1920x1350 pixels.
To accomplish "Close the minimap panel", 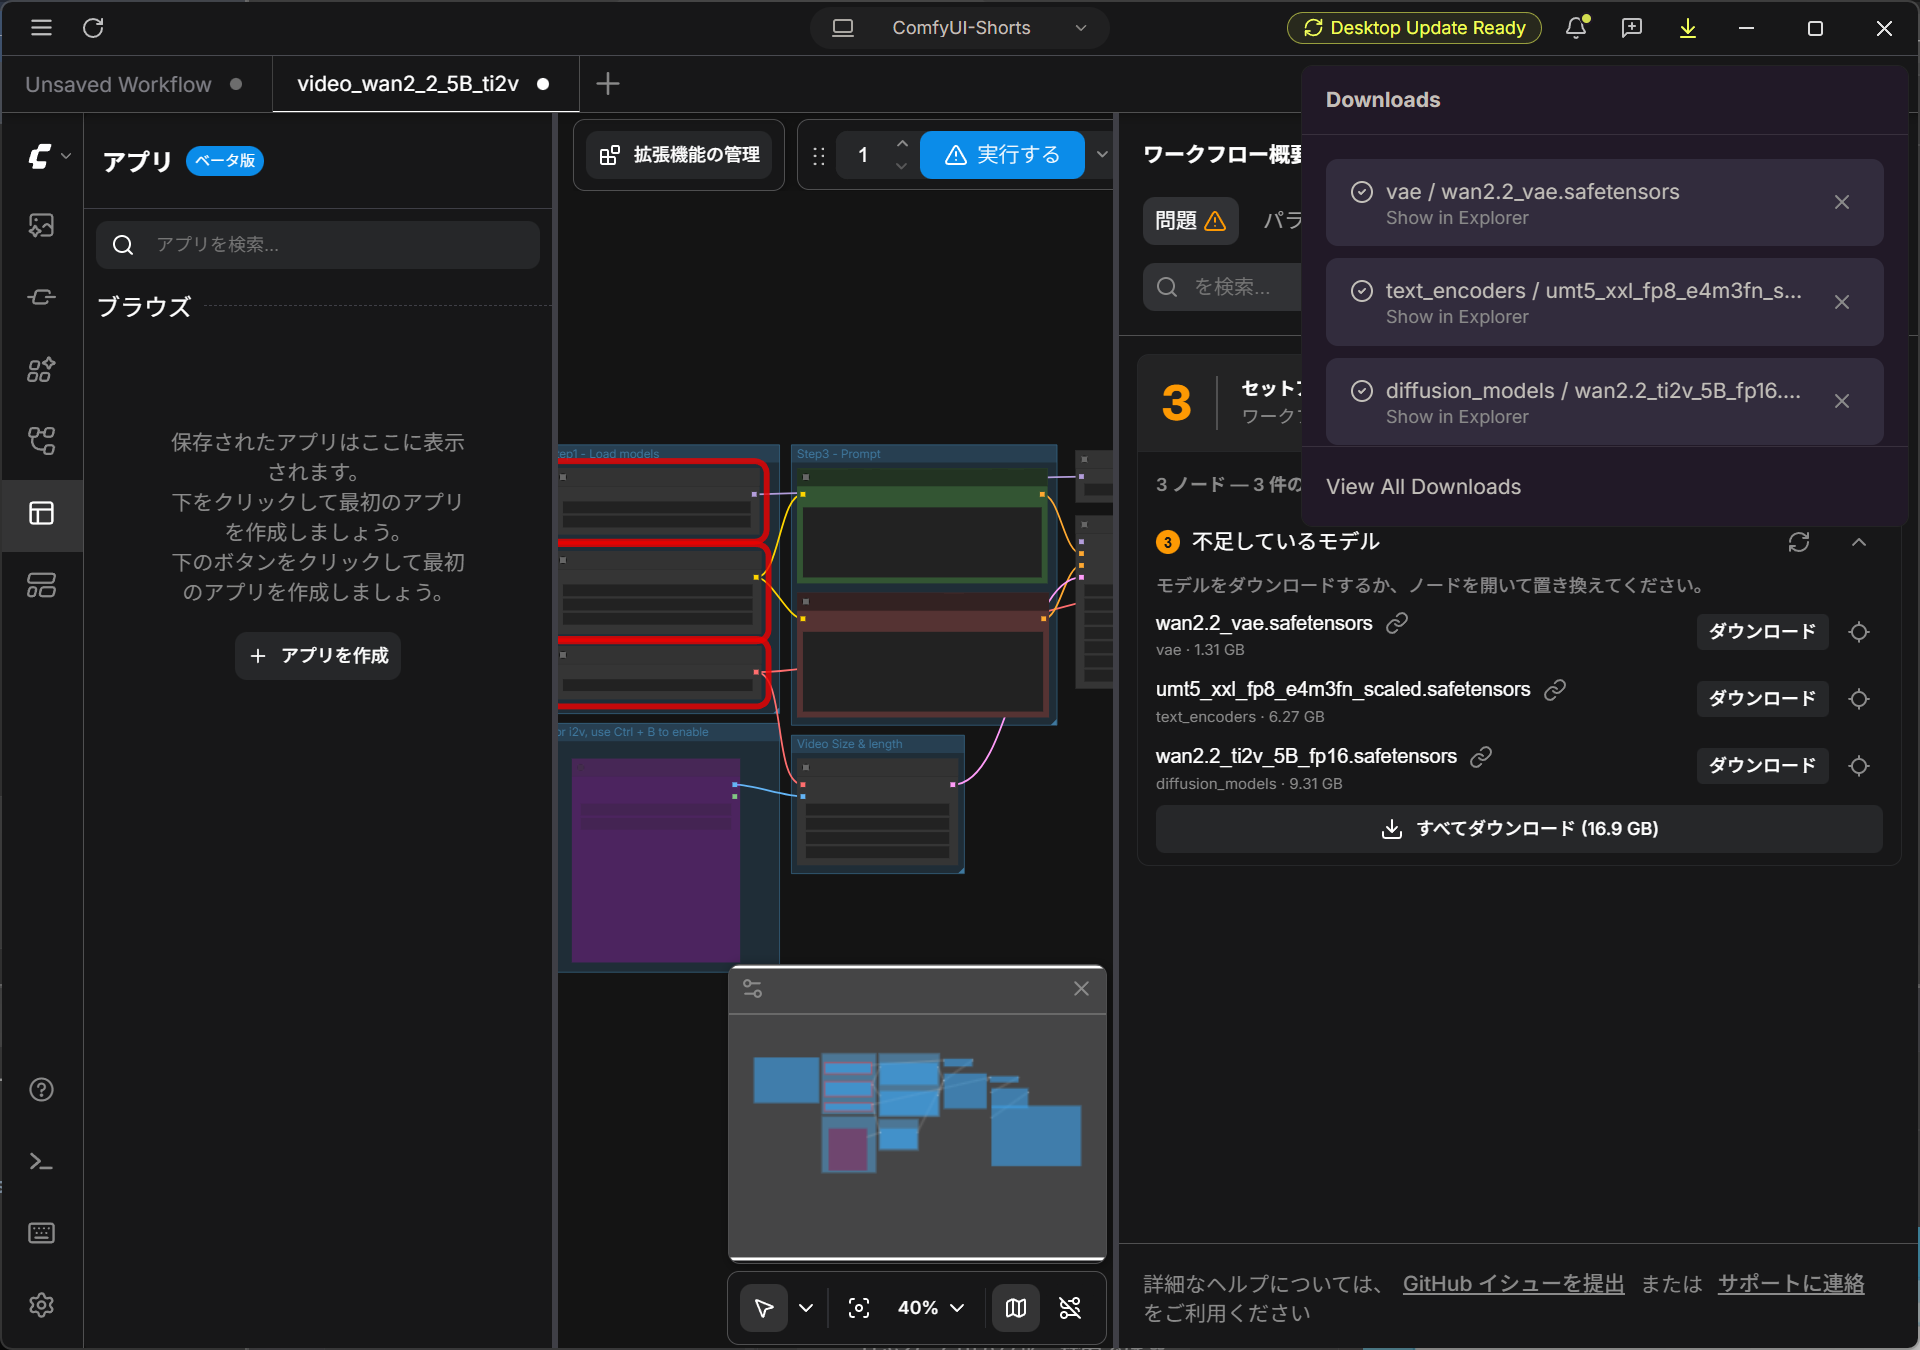I will (x=1081, y=989).
